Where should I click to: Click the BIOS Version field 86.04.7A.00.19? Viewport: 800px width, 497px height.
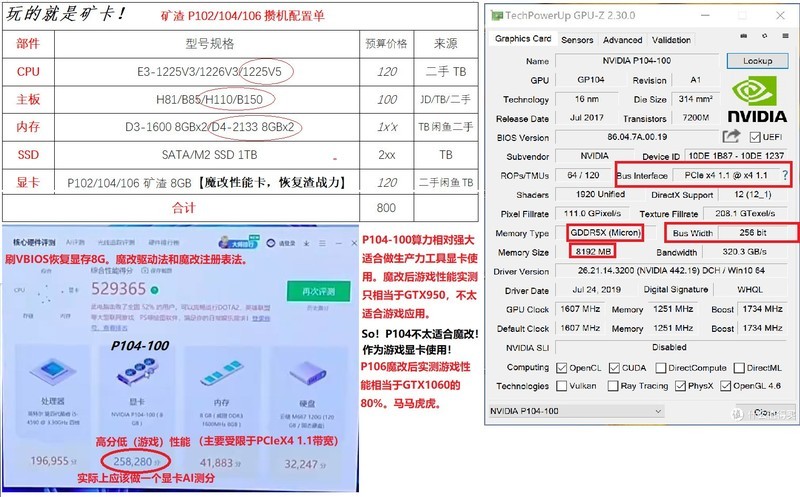pos(637,137)
